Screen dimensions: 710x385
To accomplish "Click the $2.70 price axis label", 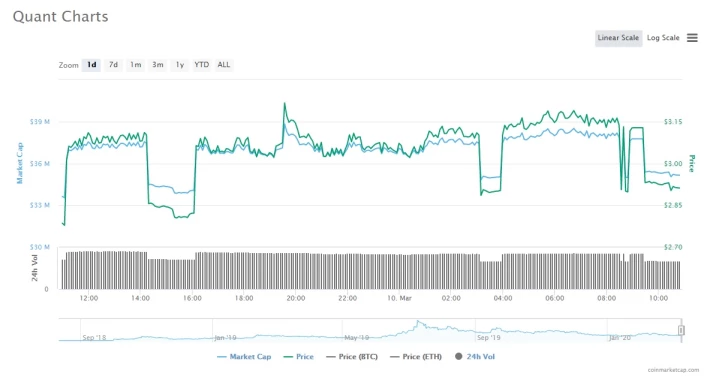I will pos(673,247).
